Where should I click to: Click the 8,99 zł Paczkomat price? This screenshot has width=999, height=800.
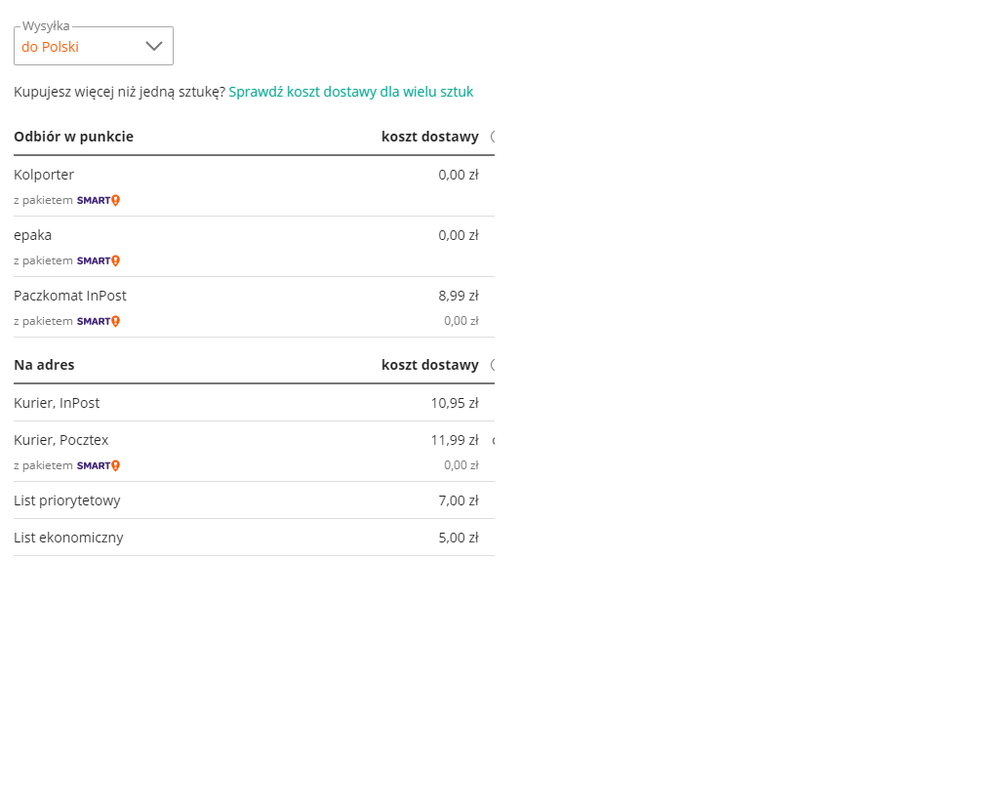tap(458, 296)
